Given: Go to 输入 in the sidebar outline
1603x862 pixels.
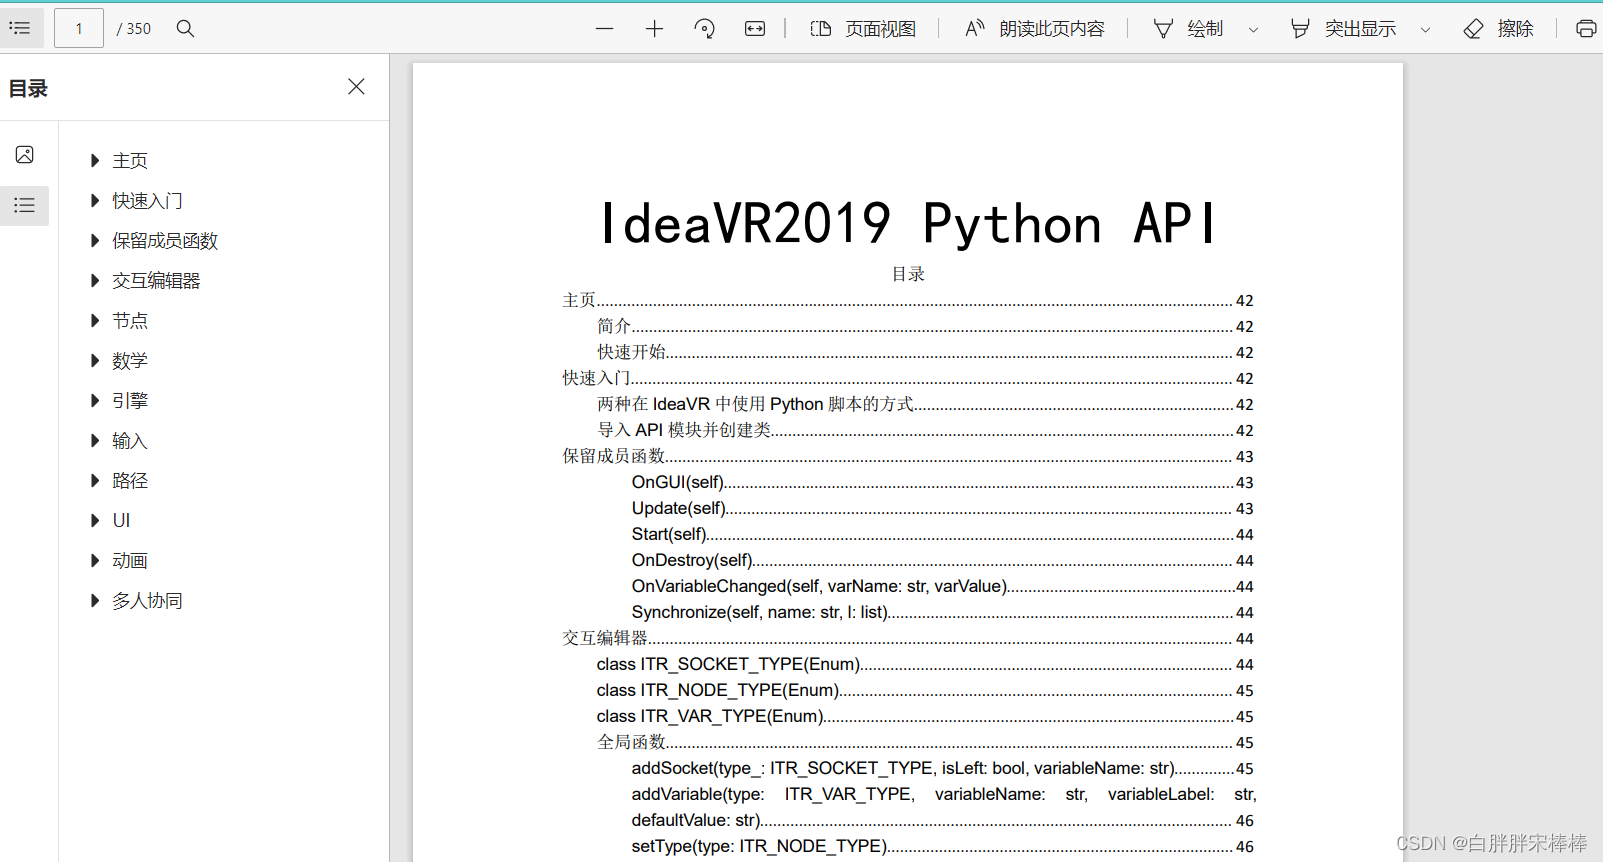Looking at the screenshot, I should tap(130, 441).
